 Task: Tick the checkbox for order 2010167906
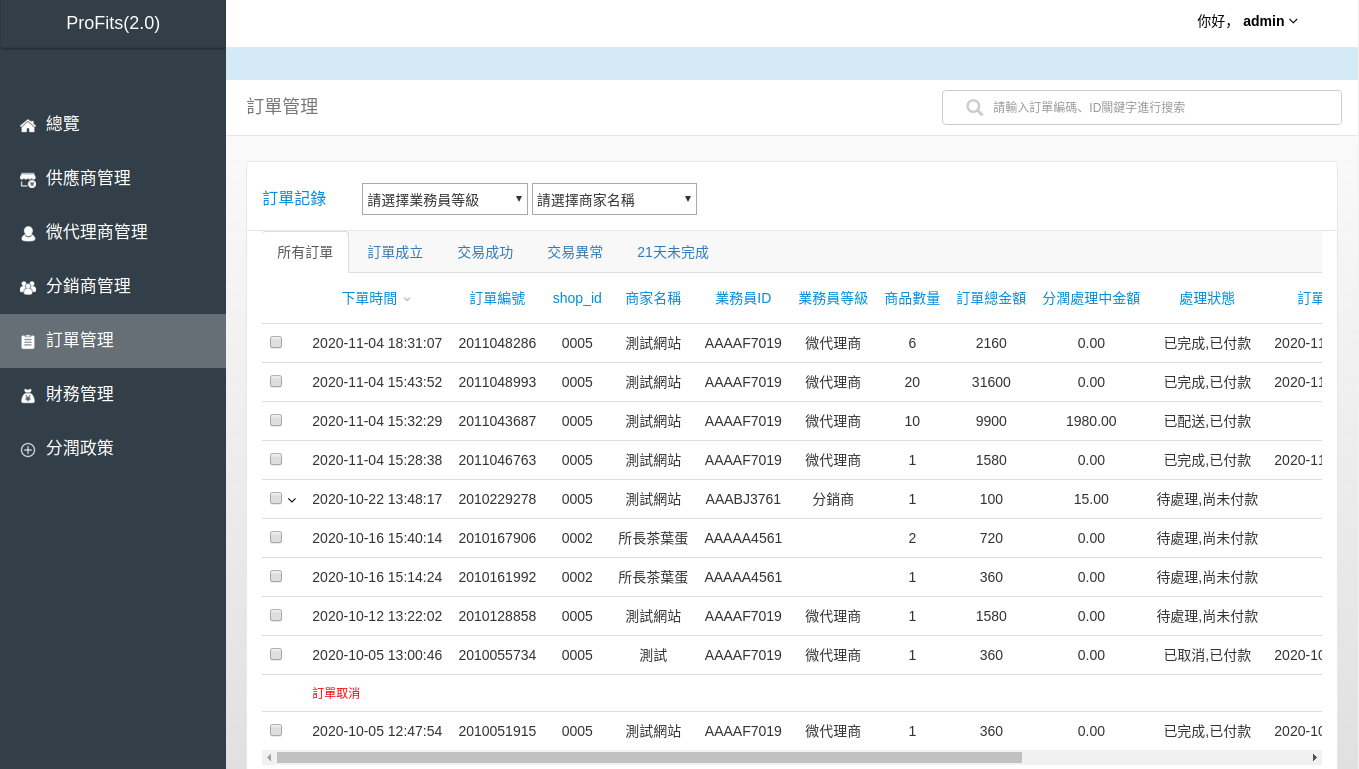[x=276, y=537]
